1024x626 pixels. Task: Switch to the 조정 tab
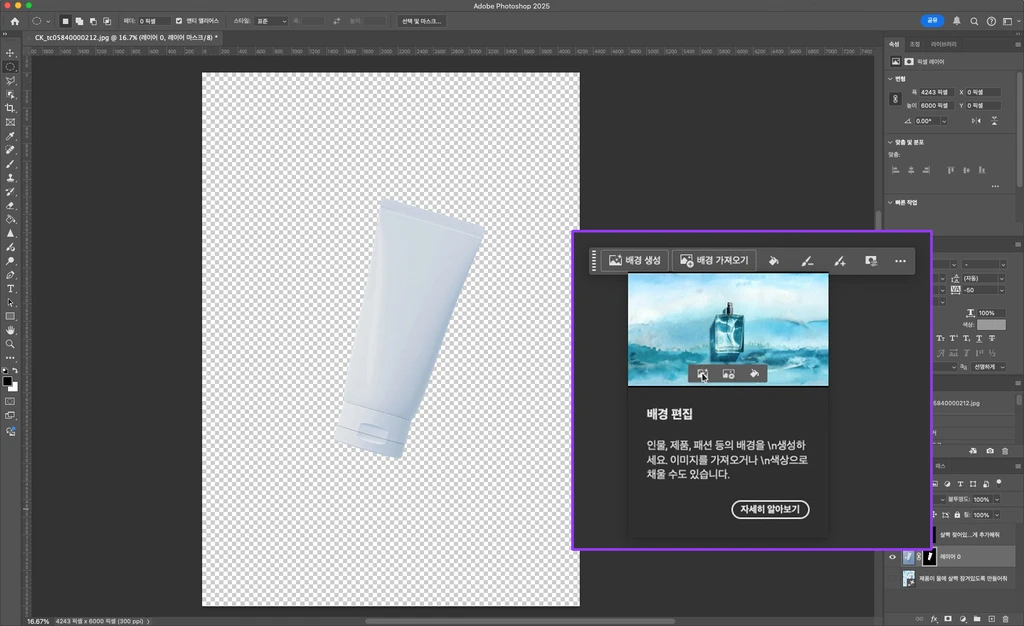(x=914, y=44)
